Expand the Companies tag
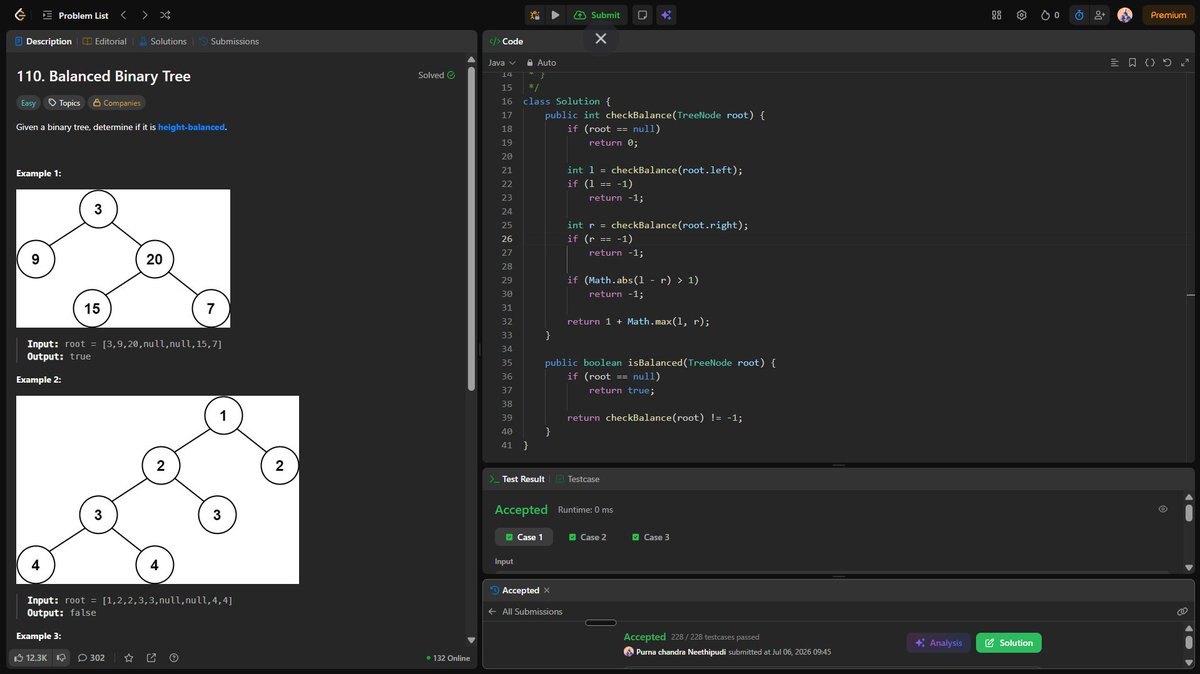This screenshot has height=674, width=1200. (x=116, y=103)
